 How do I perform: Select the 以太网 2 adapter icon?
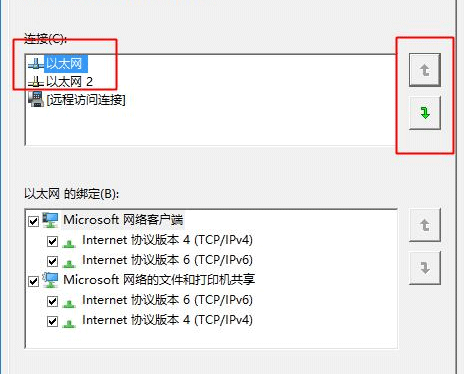click(x=36, y=82)
